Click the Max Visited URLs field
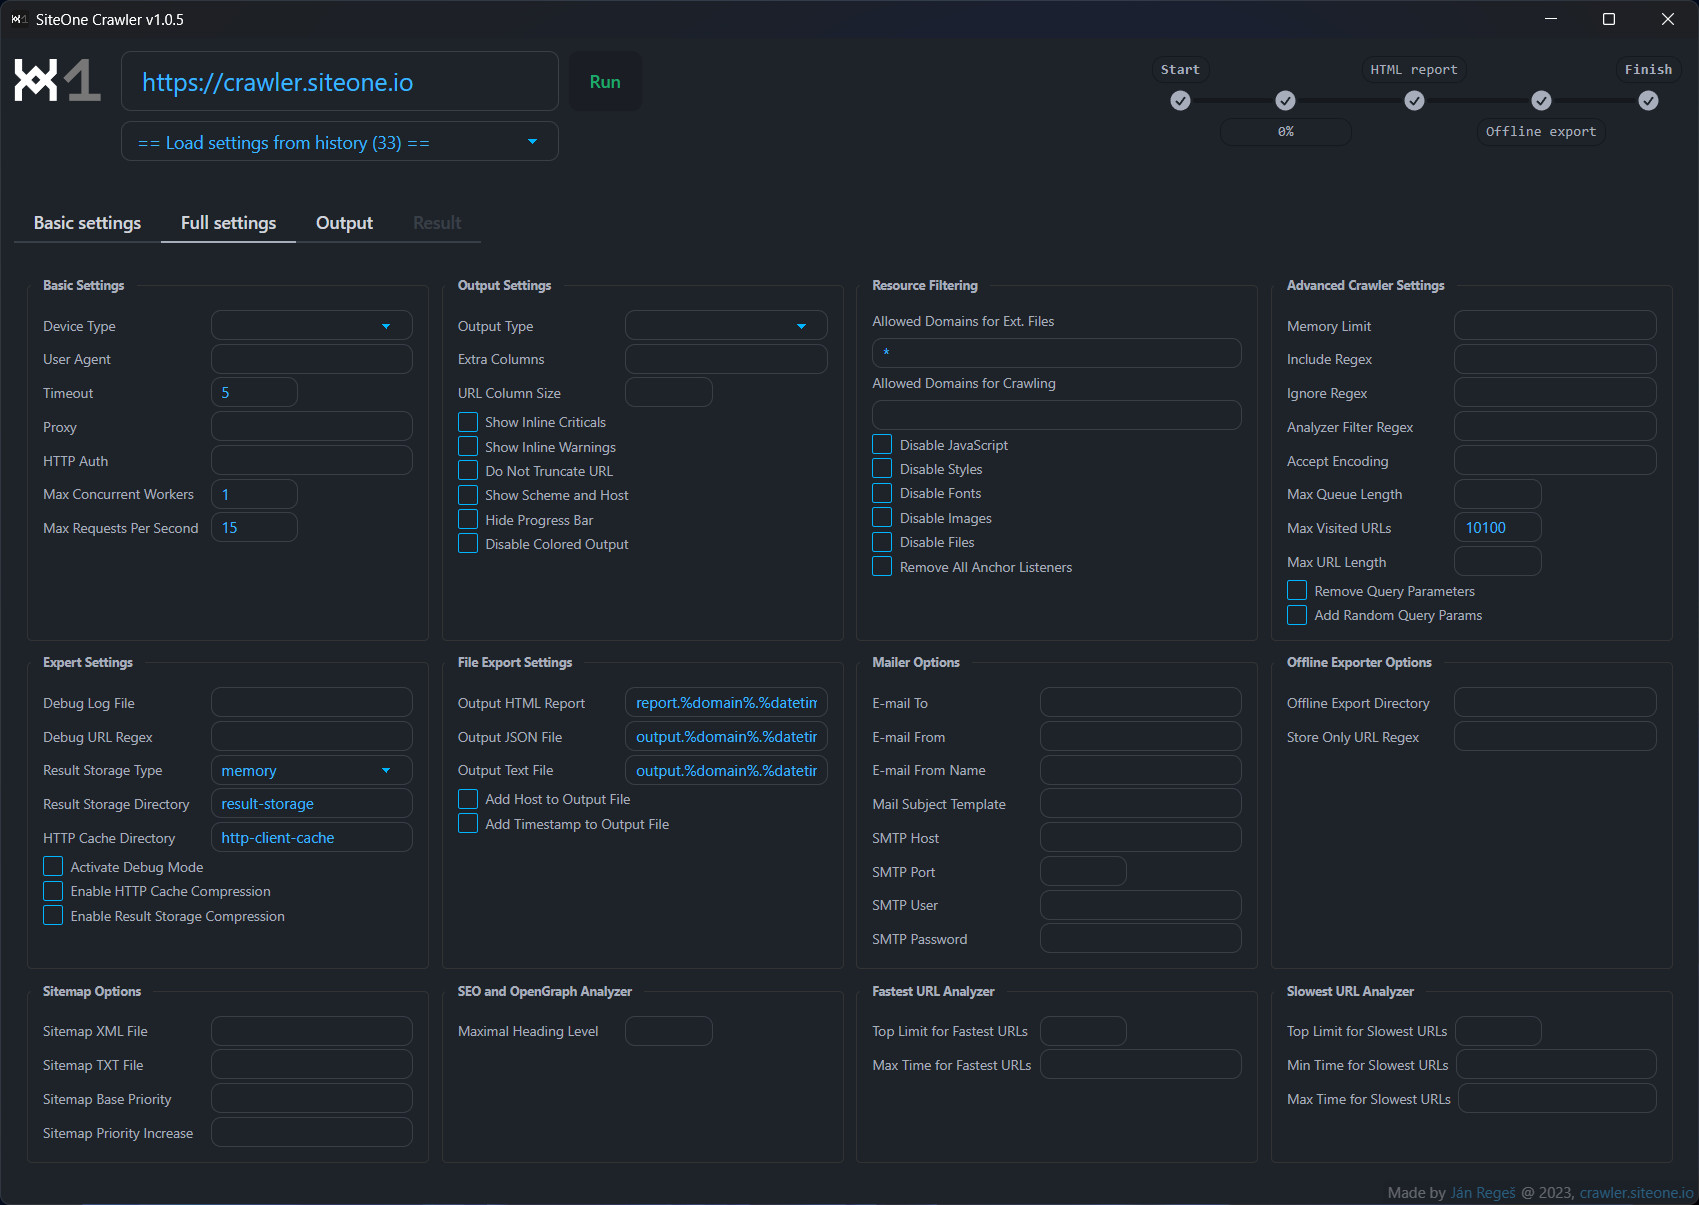1699x1205 pixels. tap(1497, 527)
